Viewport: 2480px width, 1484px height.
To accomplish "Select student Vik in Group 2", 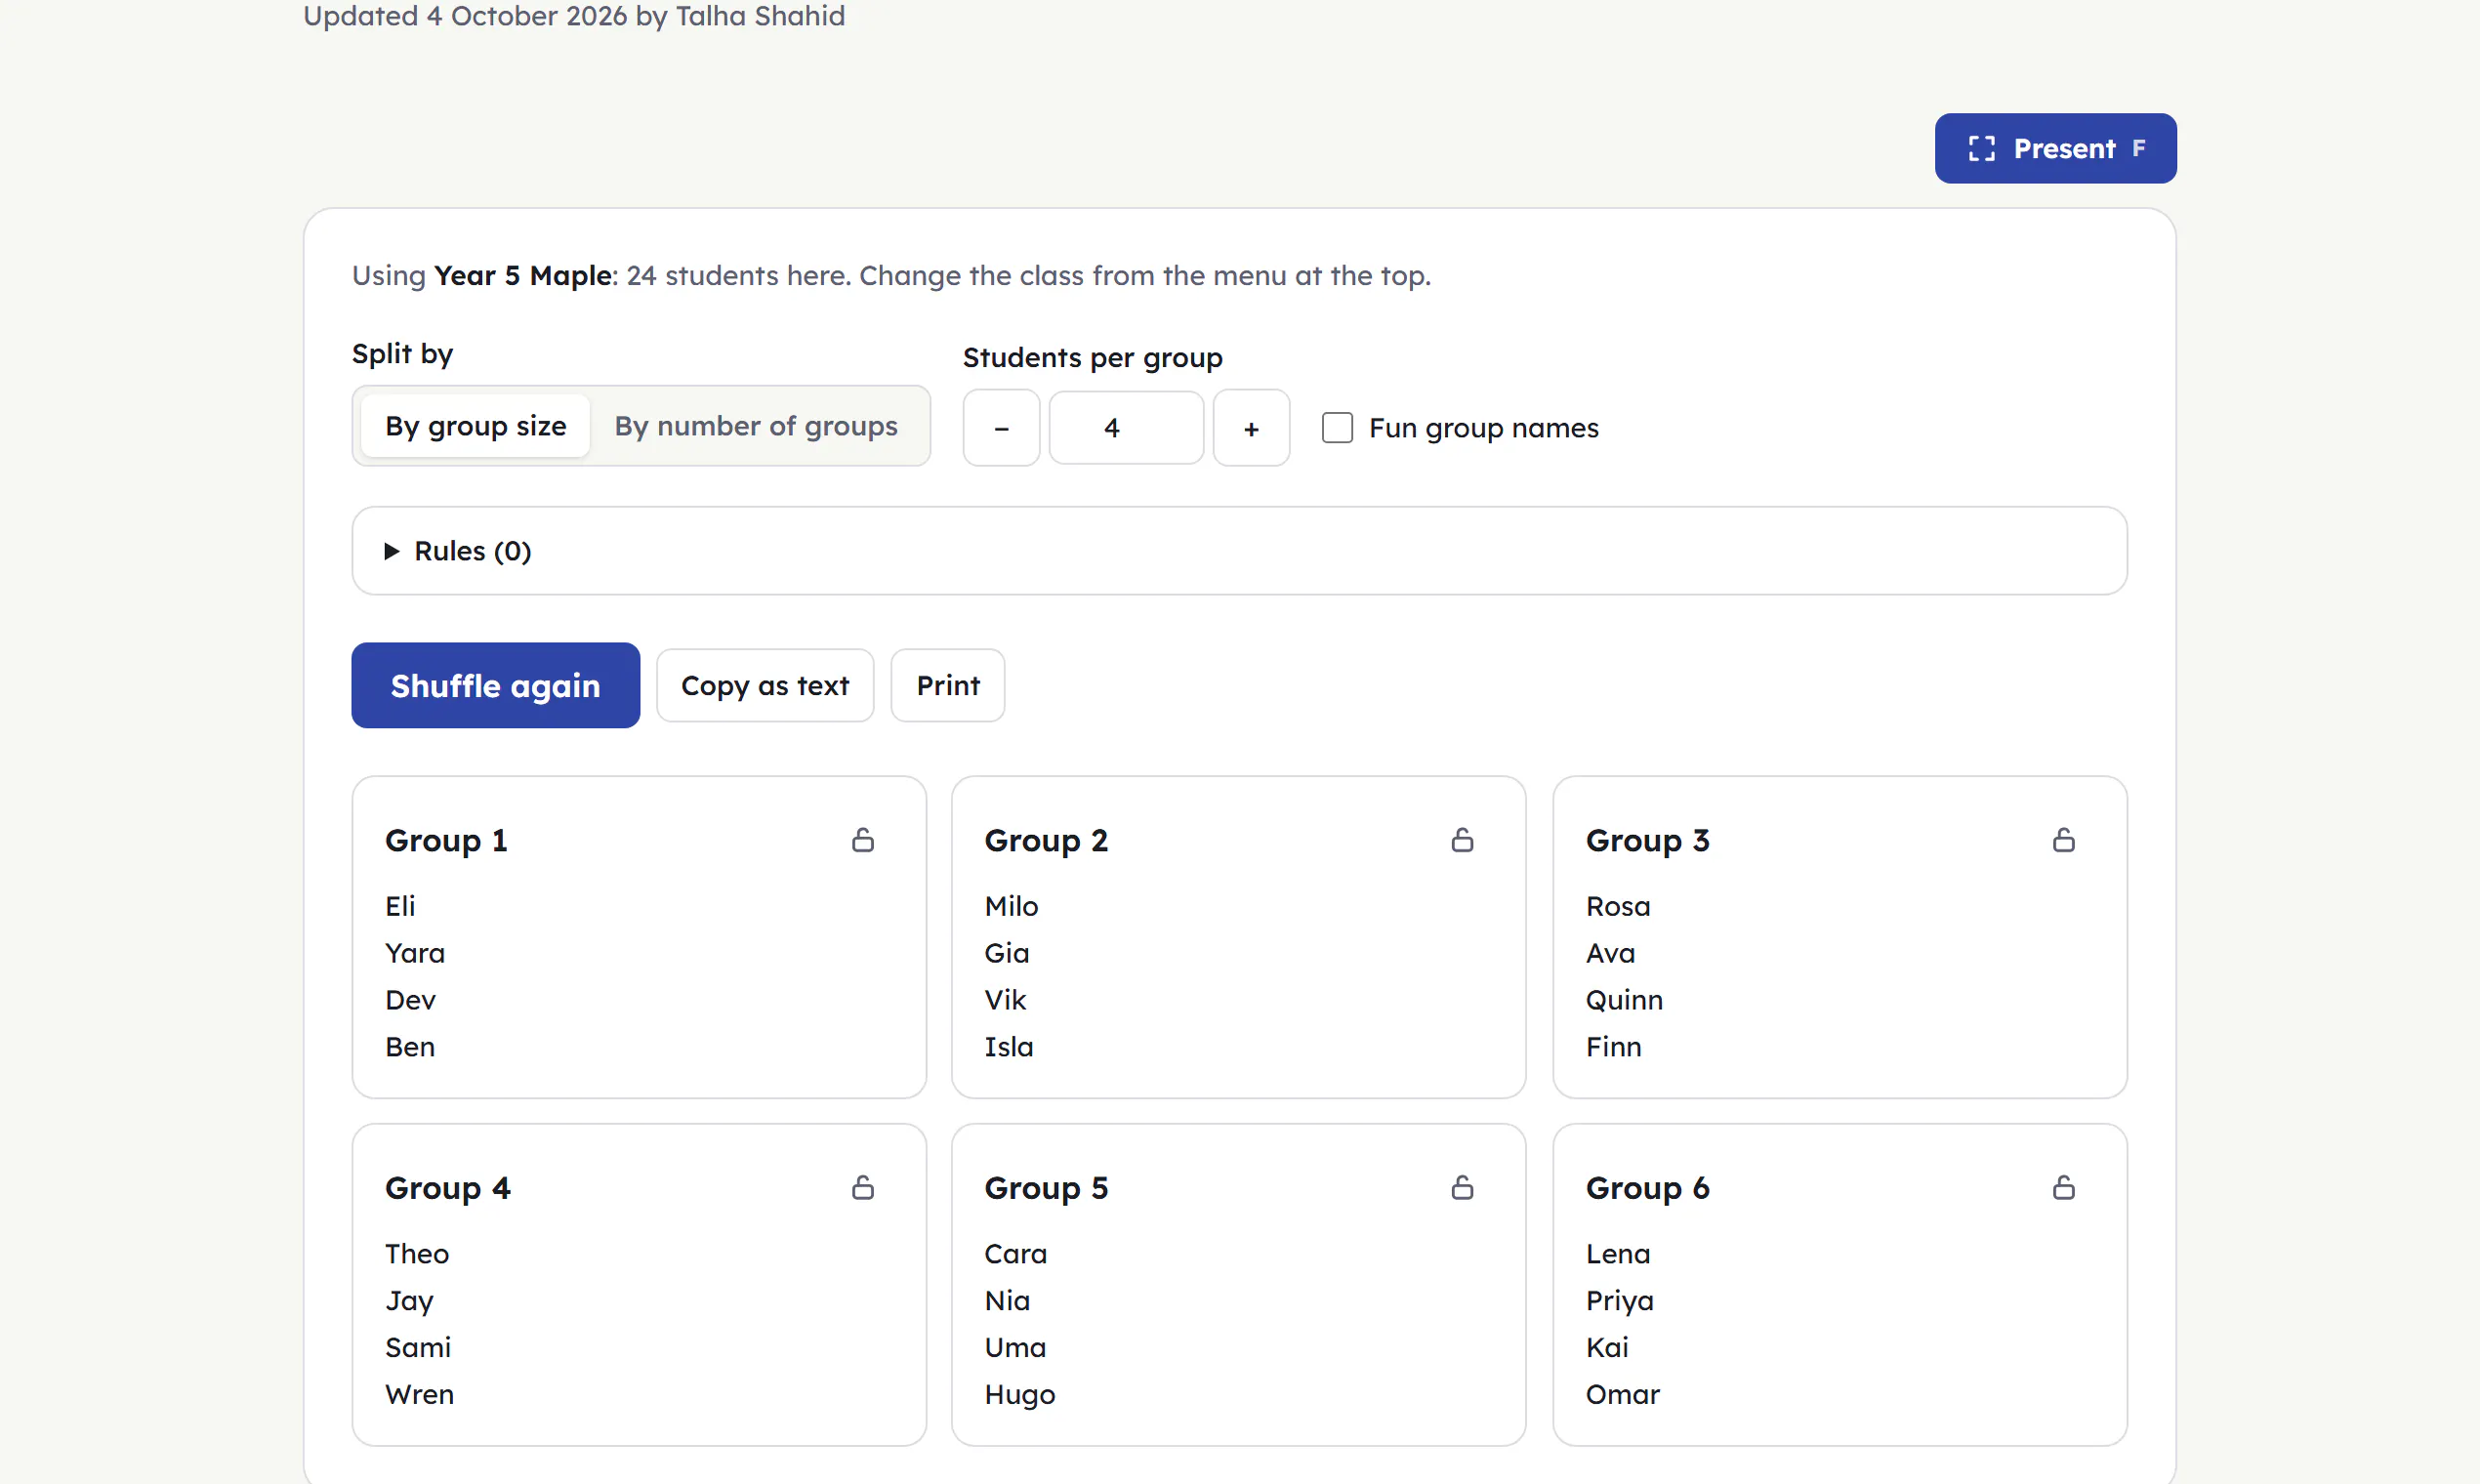I will 1005,1000.
